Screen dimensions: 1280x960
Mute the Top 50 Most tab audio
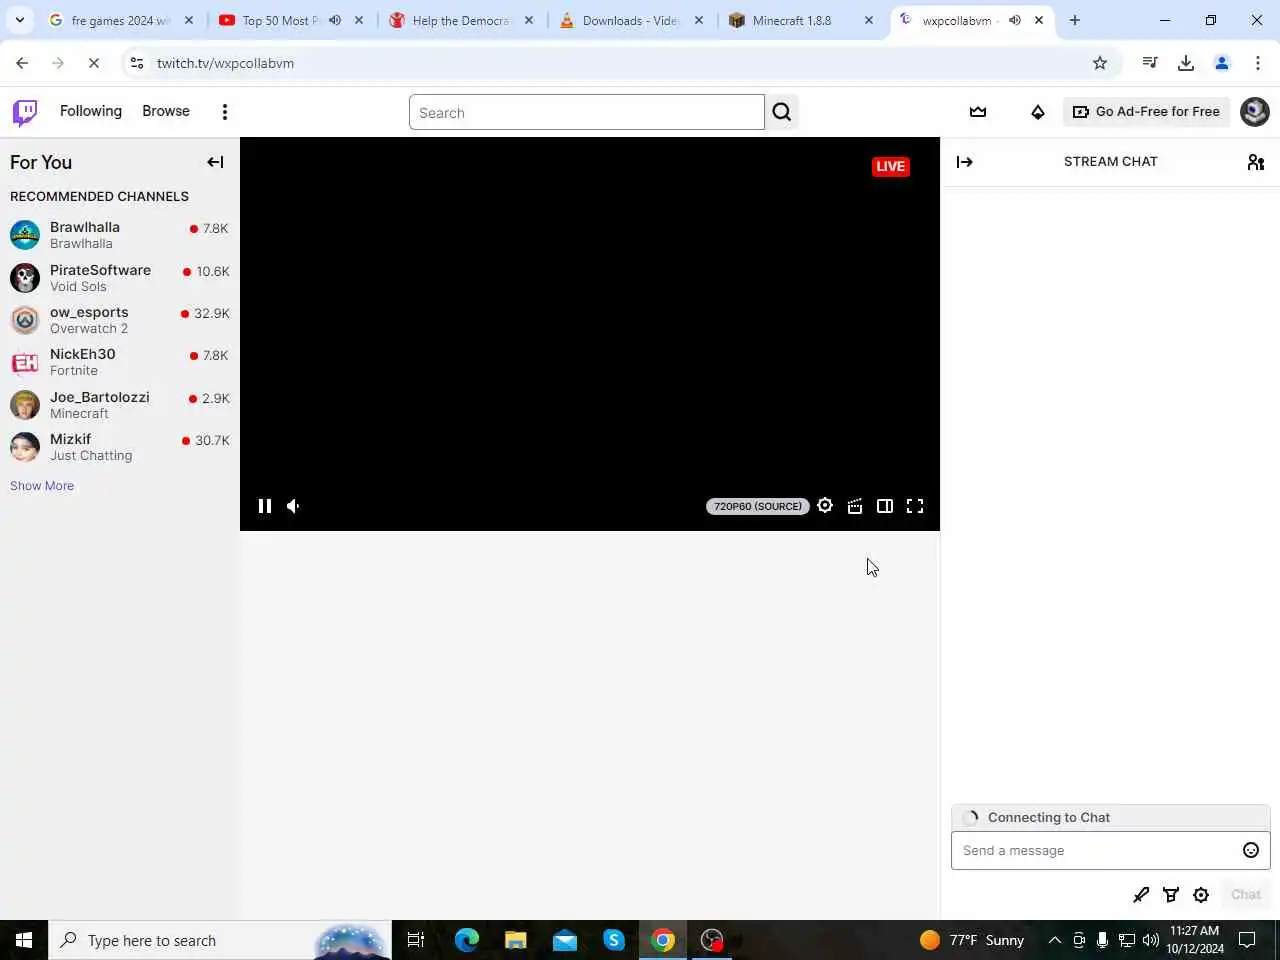point(335,20)
